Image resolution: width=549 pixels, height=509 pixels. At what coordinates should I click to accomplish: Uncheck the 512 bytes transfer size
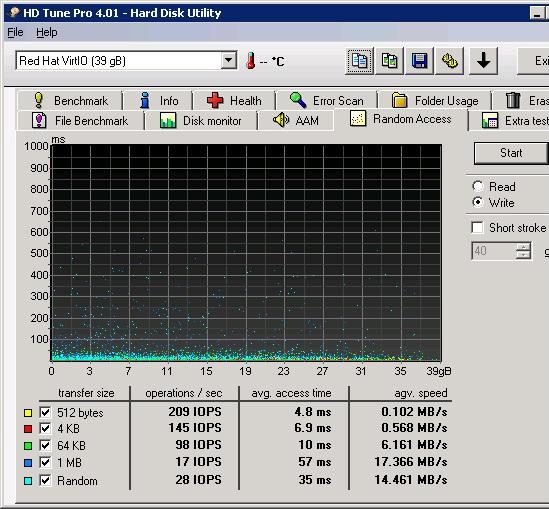click(45, 412)
